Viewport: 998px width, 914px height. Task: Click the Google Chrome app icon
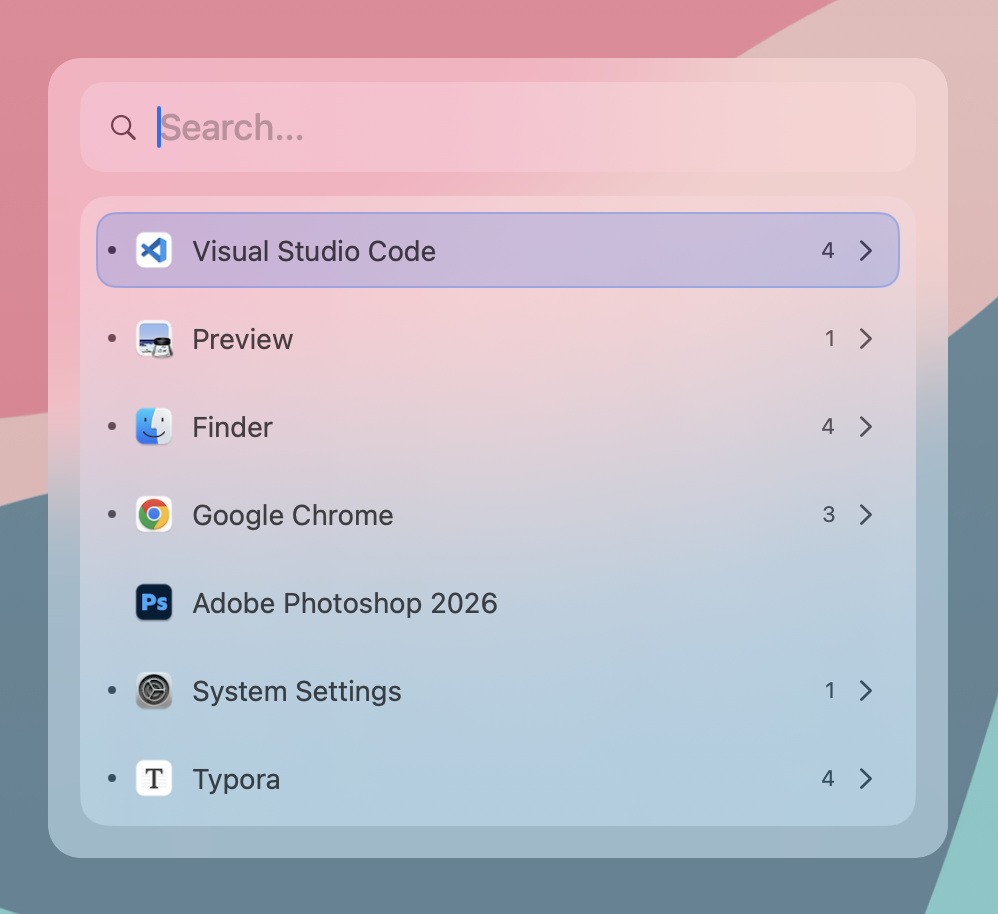pyautogui.click(x=154, y=514)
